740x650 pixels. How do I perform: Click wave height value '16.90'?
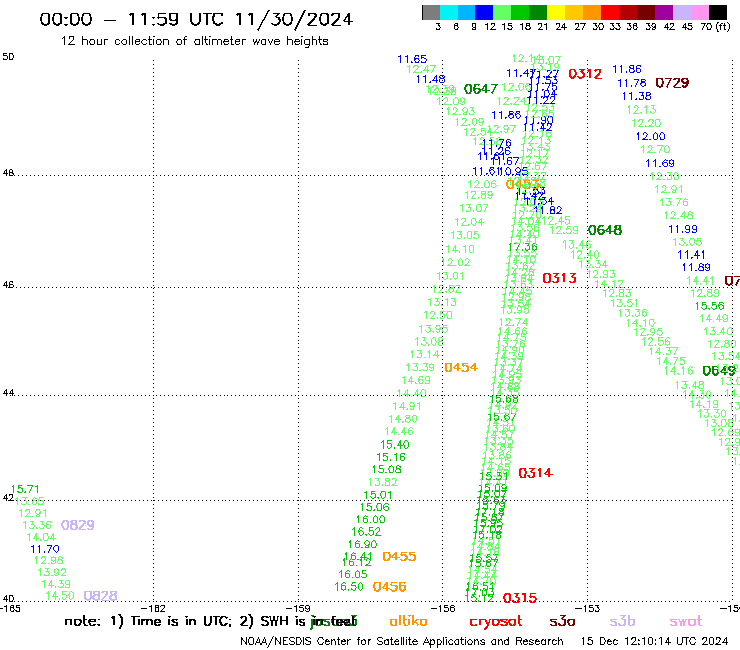pyautogui.click(x=362, y=544)
